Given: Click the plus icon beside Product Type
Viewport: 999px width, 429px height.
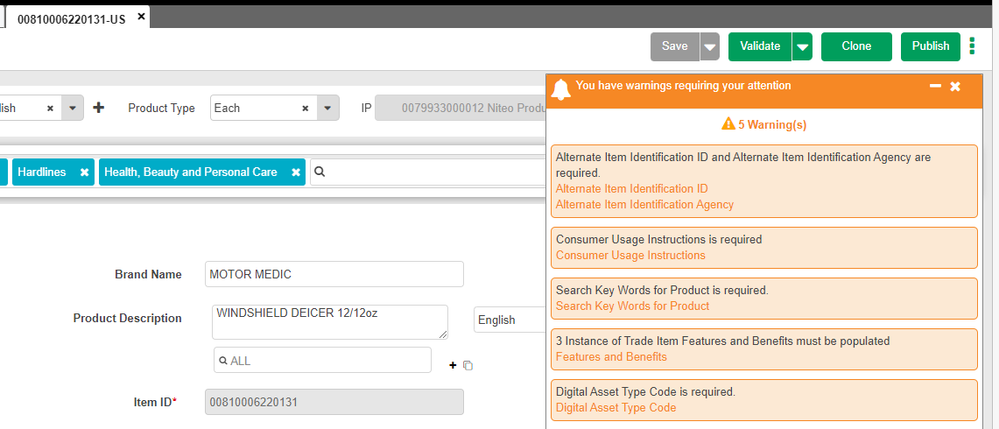Looking at the screenshot, I should click(98, 108).
